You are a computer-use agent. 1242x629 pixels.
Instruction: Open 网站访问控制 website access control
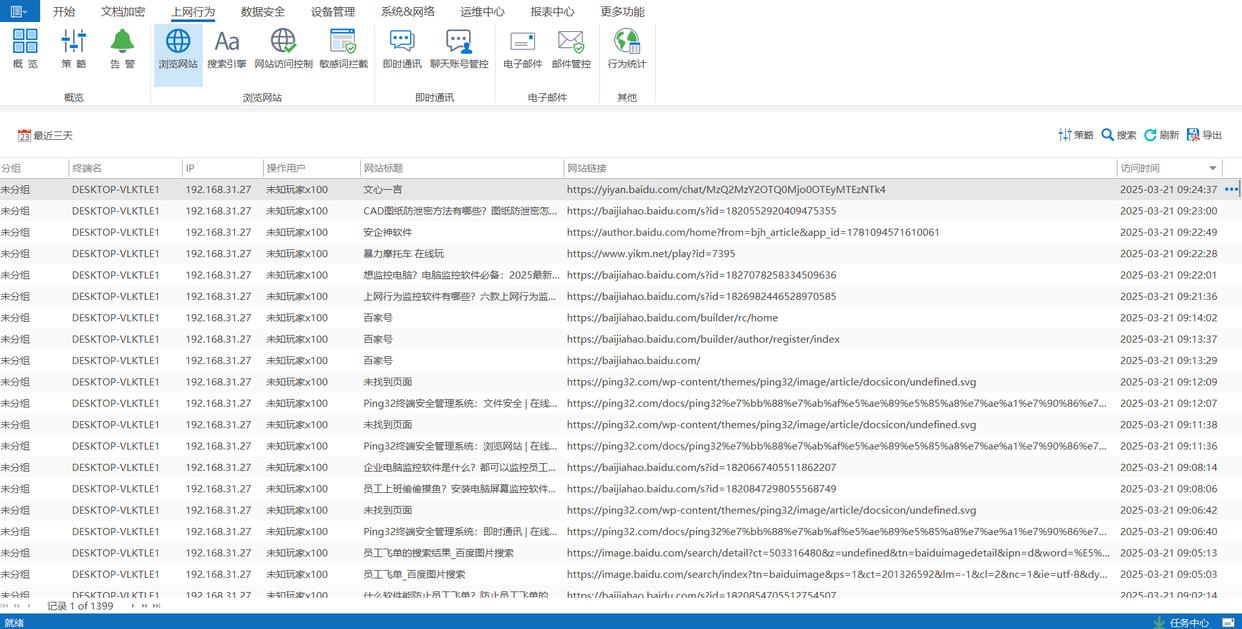(283, 49)
